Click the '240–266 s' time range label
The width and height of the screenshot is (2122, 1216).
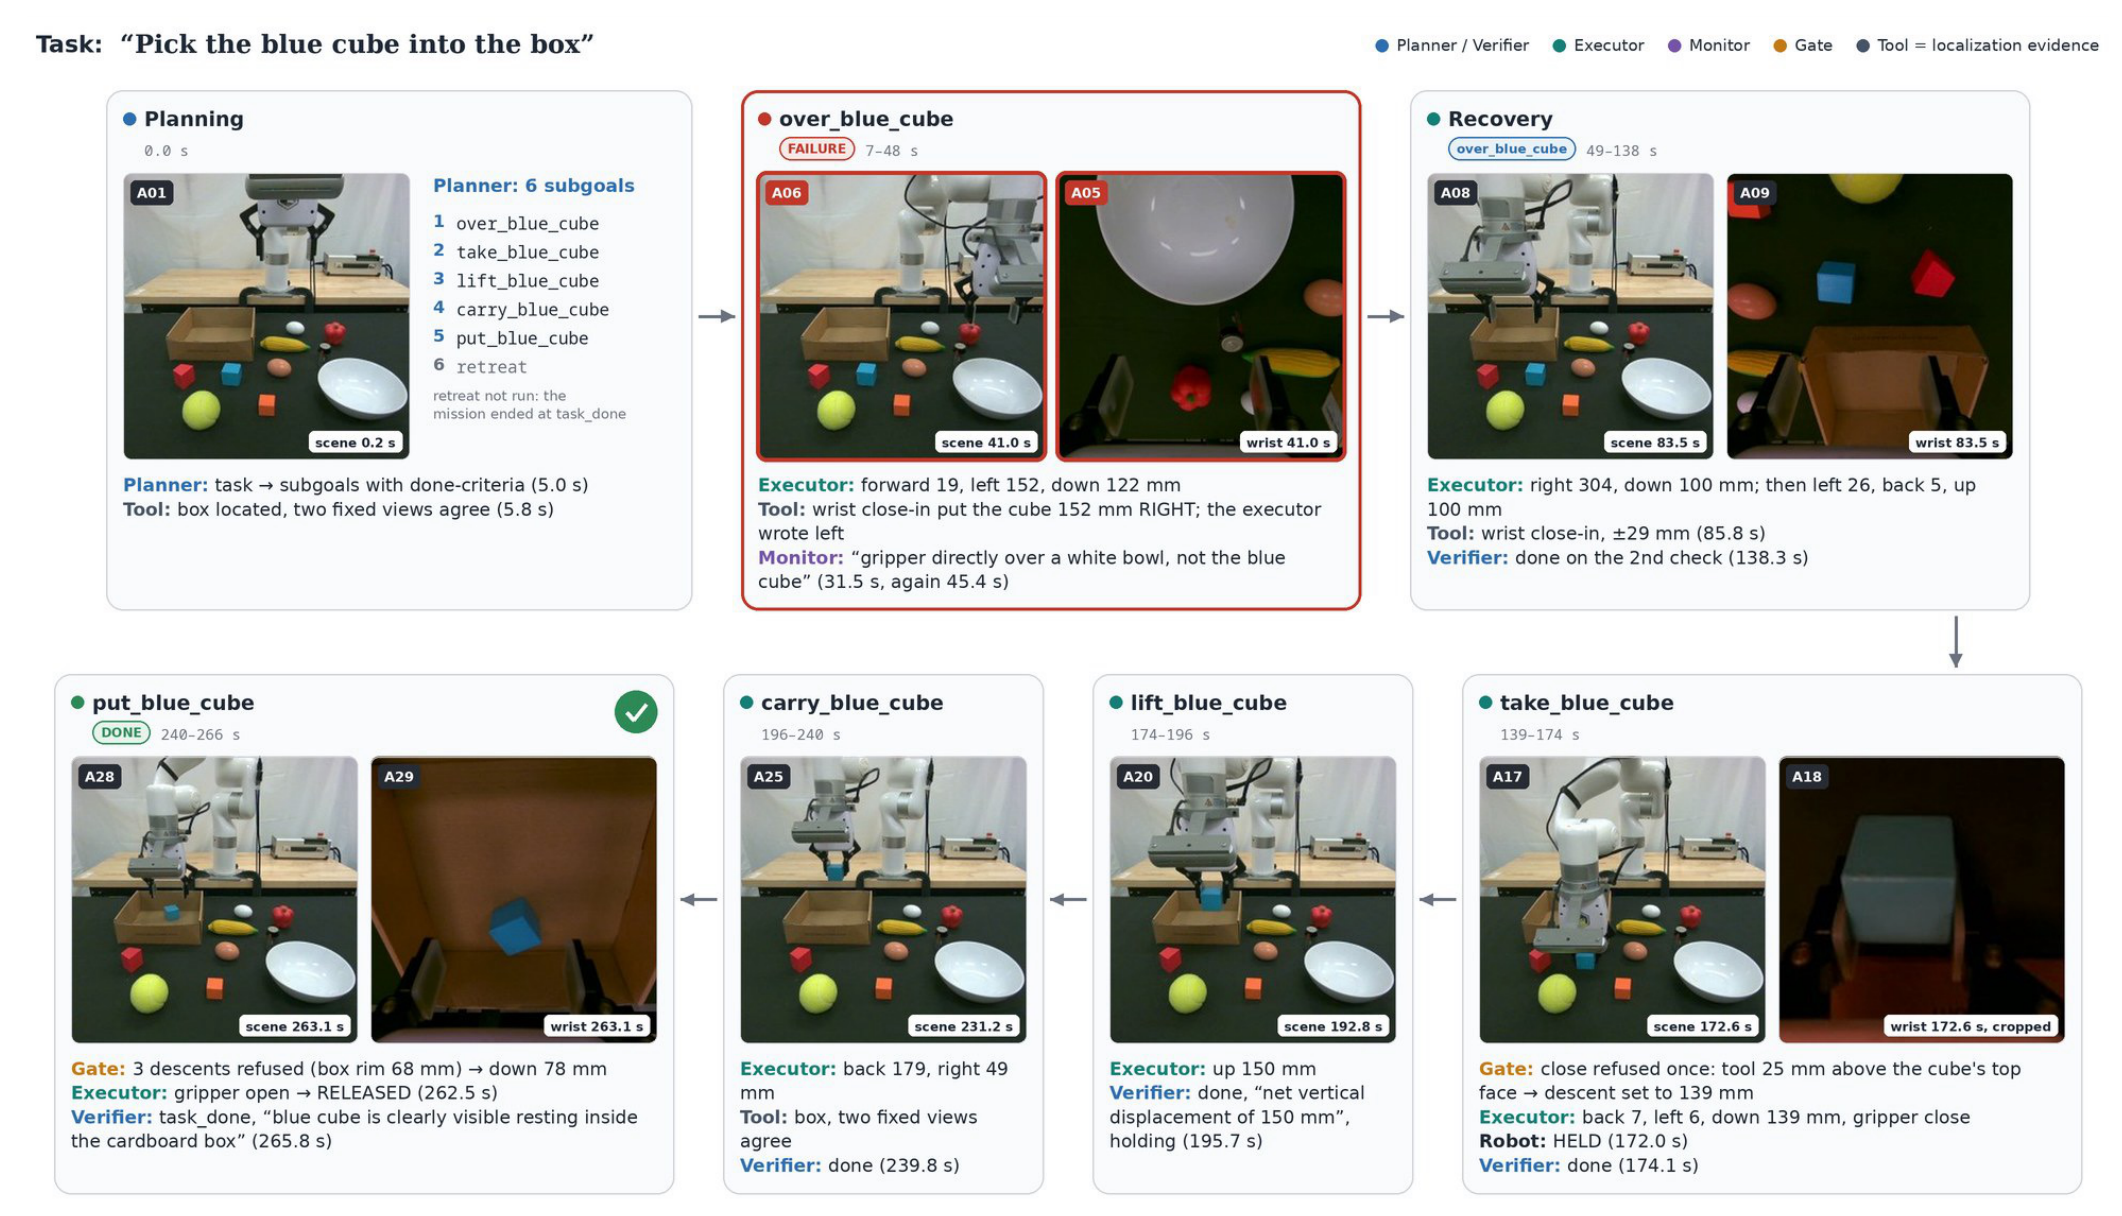pos(200,735)
